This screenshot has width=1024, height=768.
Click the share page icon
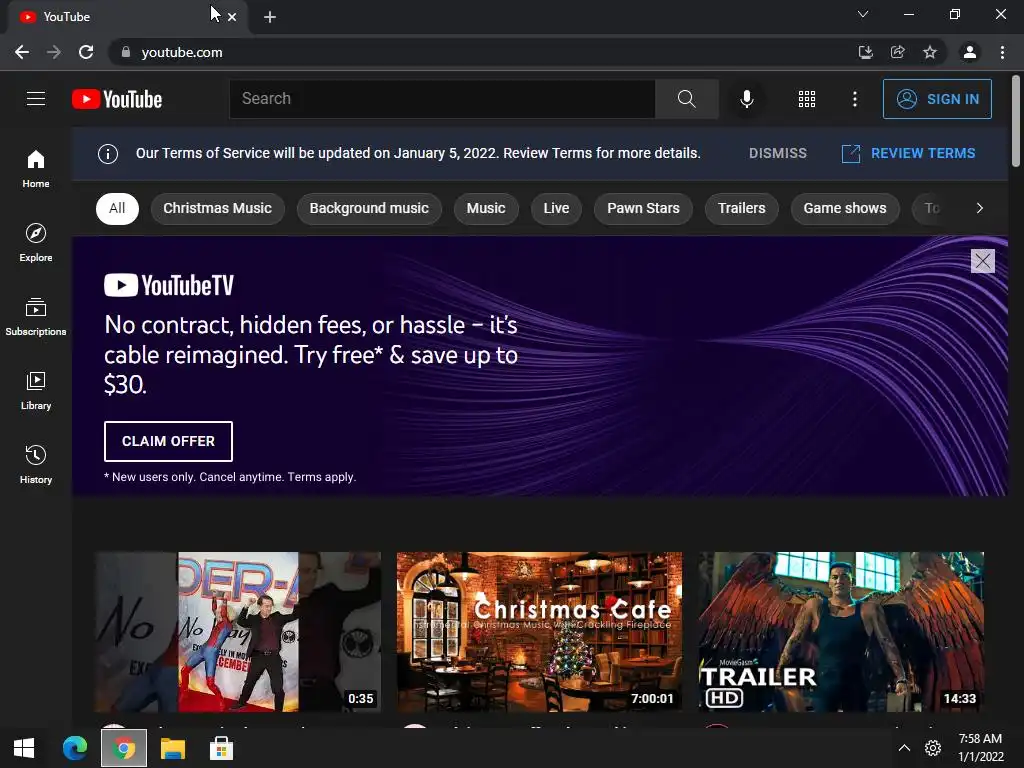pyautogui.click(x=898, y=52)
